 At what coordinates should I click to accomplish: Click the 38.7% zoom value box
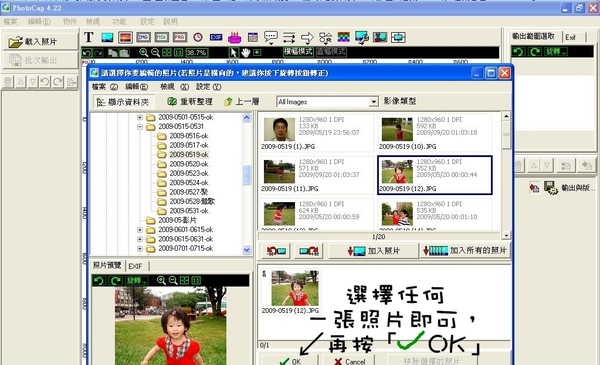point(197,52)
